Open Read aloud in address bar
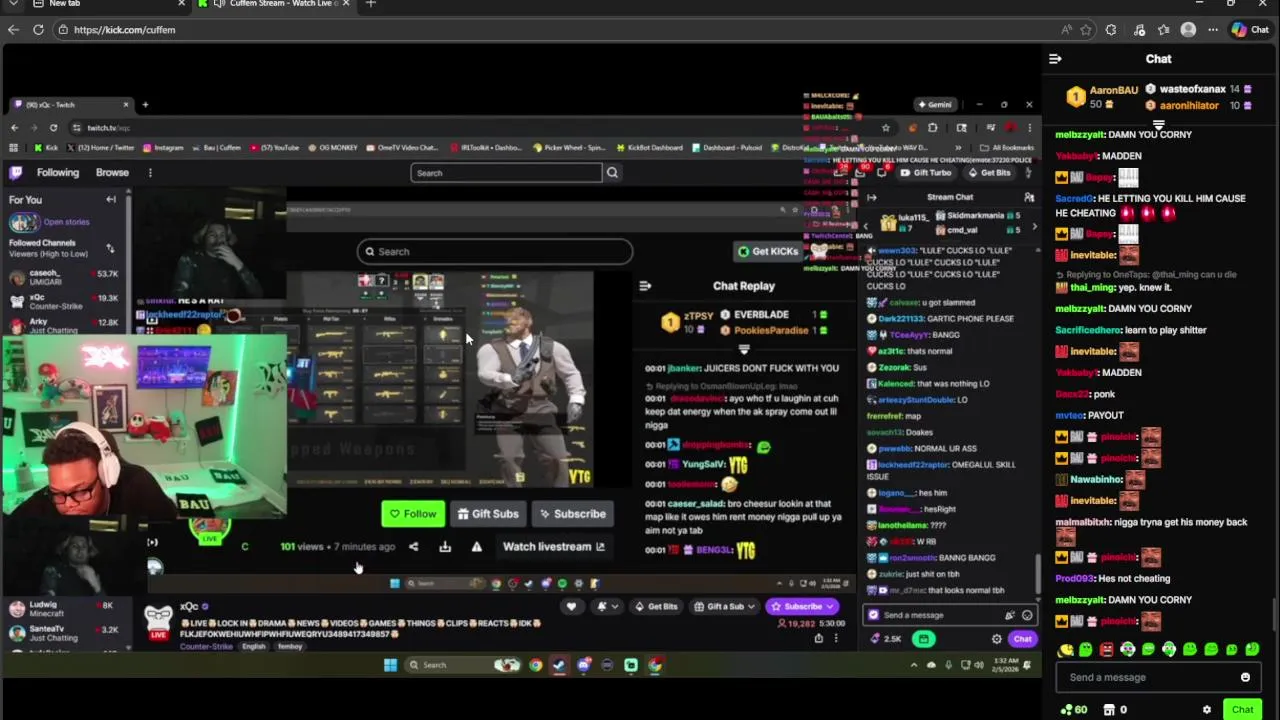The width and height of the screenshot is (1280, 720). pyautogui.click(x=1067, y=30)
